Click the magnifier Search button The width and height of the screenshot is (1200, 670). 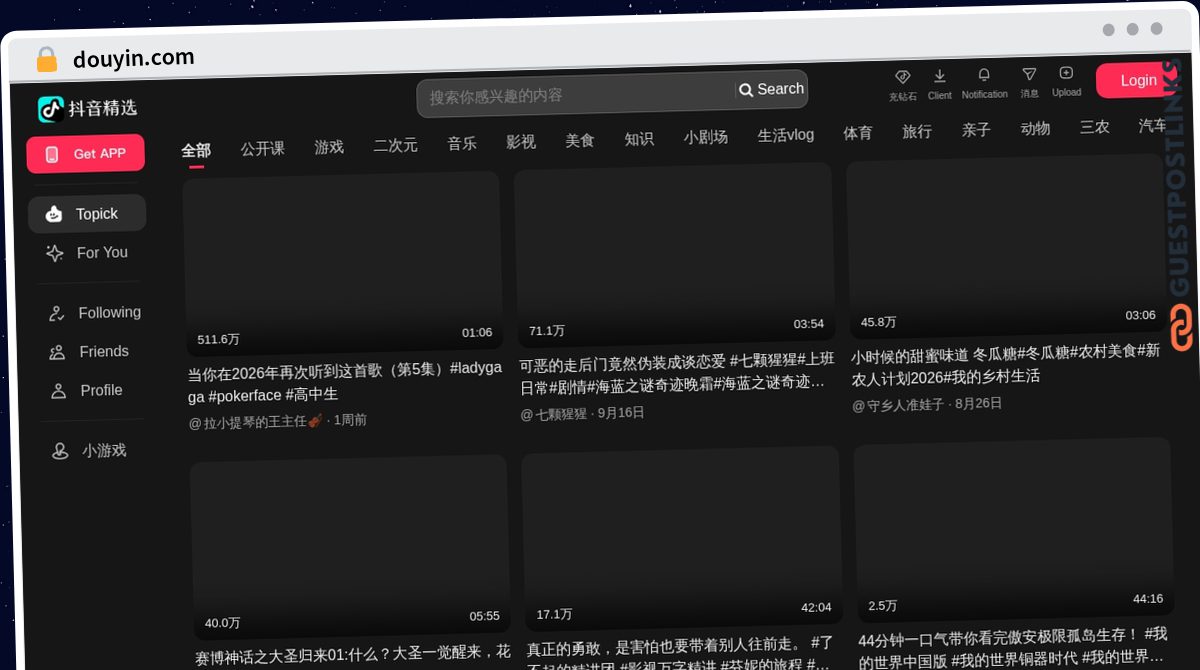point(771,89)
